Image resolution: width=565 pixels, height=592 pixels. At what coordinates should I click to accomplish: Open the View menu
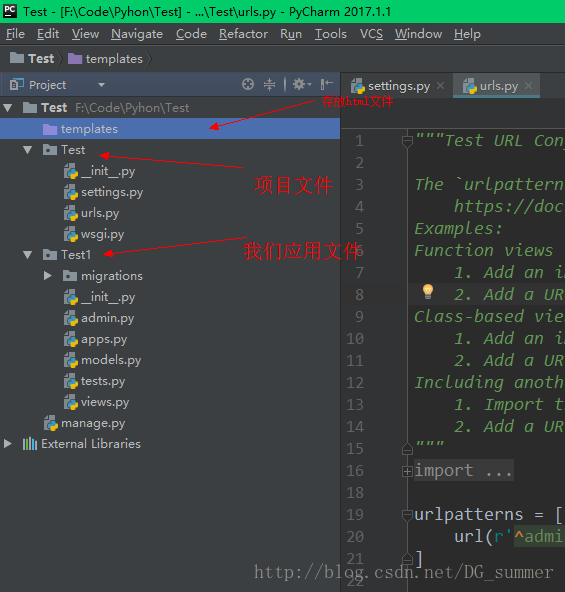(x=85, y=34)
